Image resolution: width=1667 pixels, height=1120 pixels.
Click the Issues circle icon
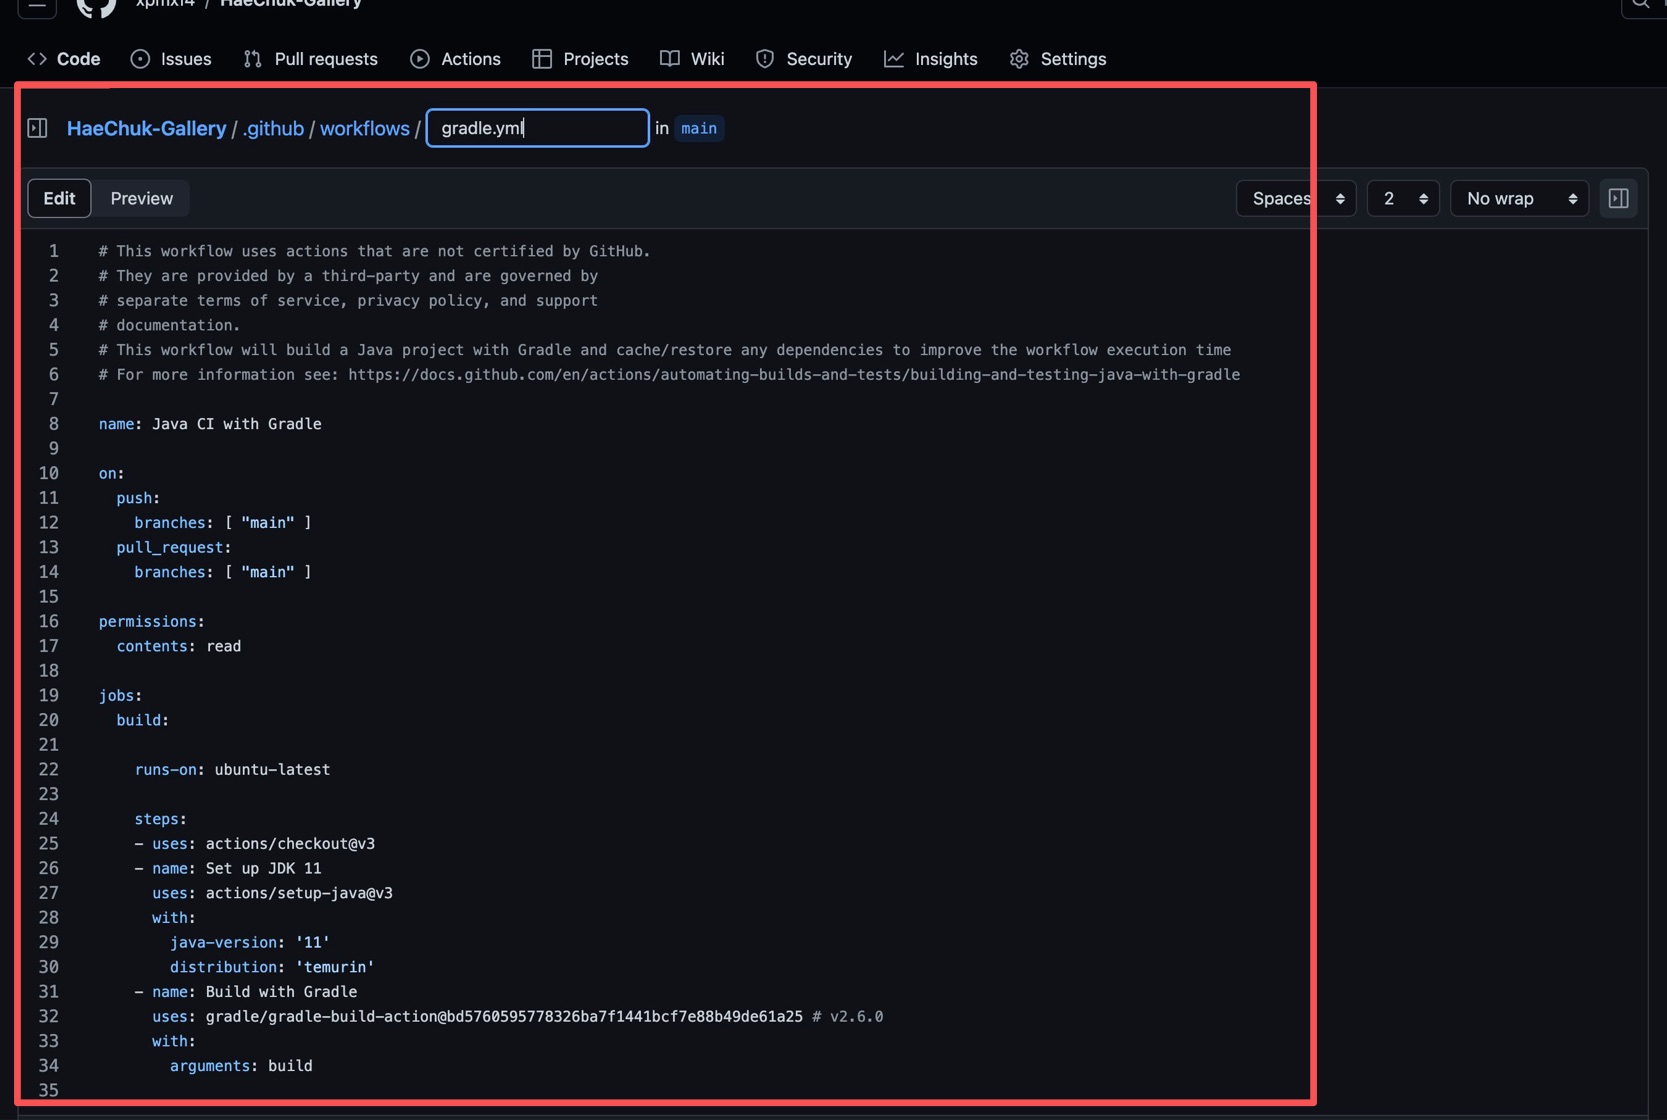coord(140,59)
